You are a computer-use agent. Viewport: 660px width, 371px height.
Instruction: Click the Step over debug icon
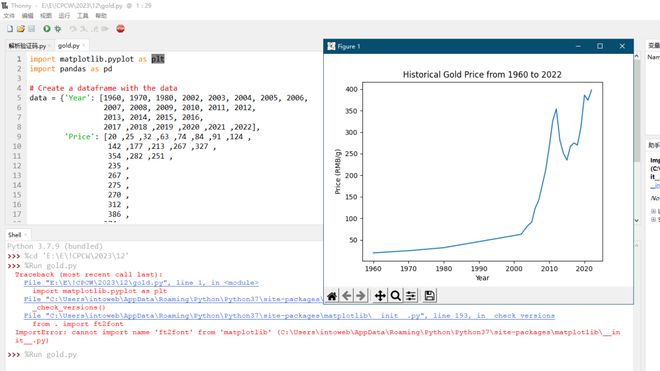[73, 29]
